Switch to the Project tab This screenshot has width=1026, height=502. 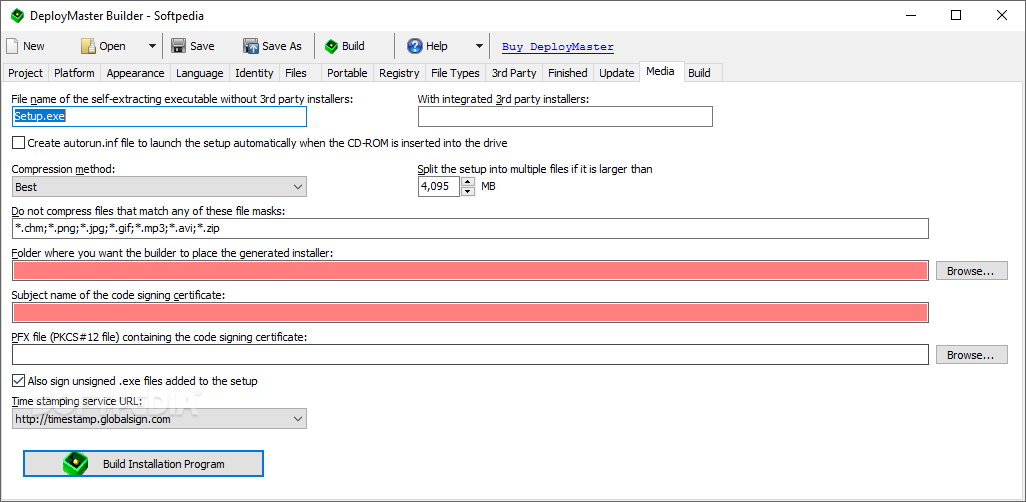coord(26,73)
